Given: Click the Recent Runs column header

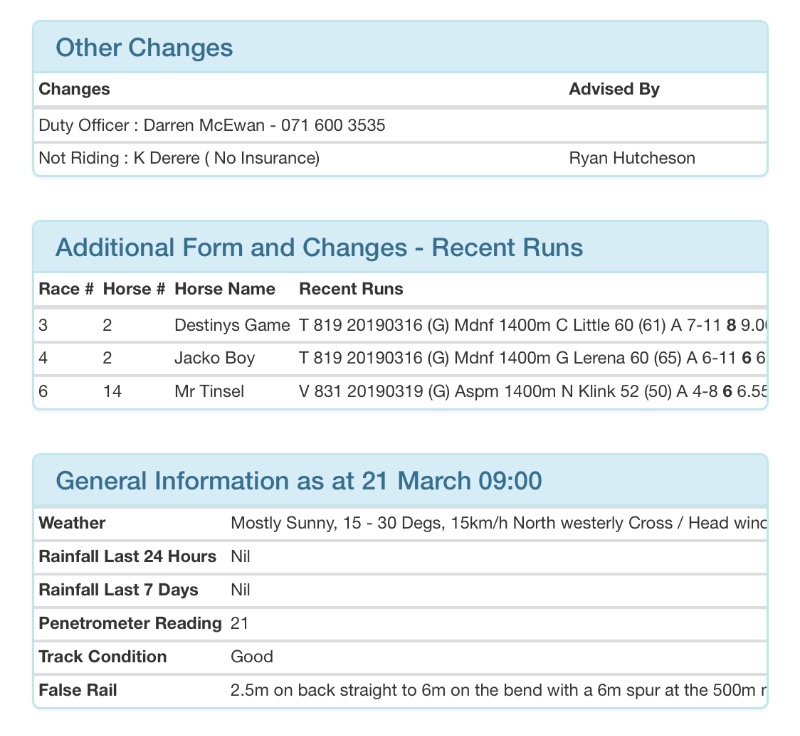Looking at the screenshot, I should tap(351, 289).
